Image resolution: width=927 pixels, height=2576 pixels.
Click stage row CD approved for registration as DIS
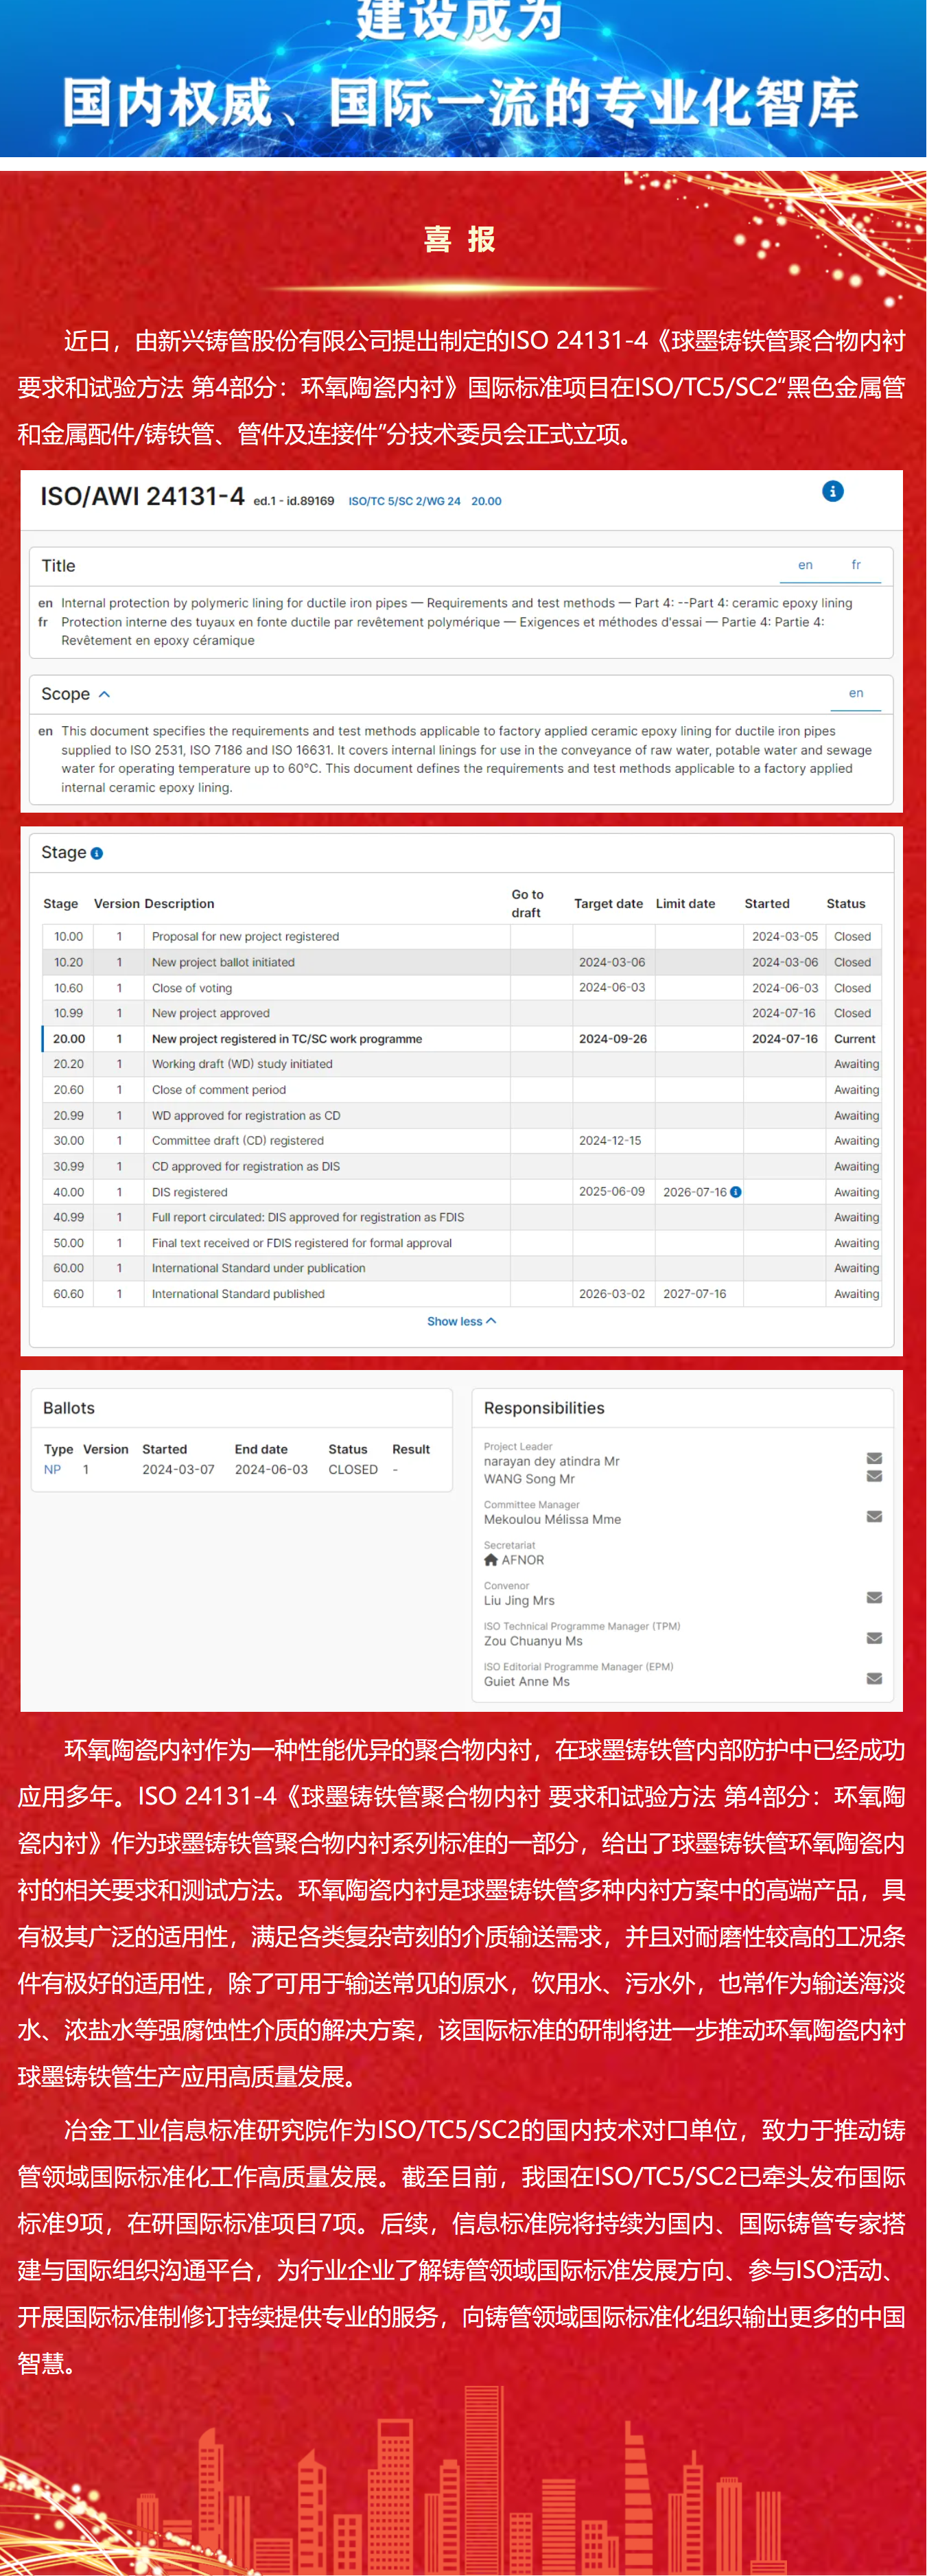(461, 1167)
